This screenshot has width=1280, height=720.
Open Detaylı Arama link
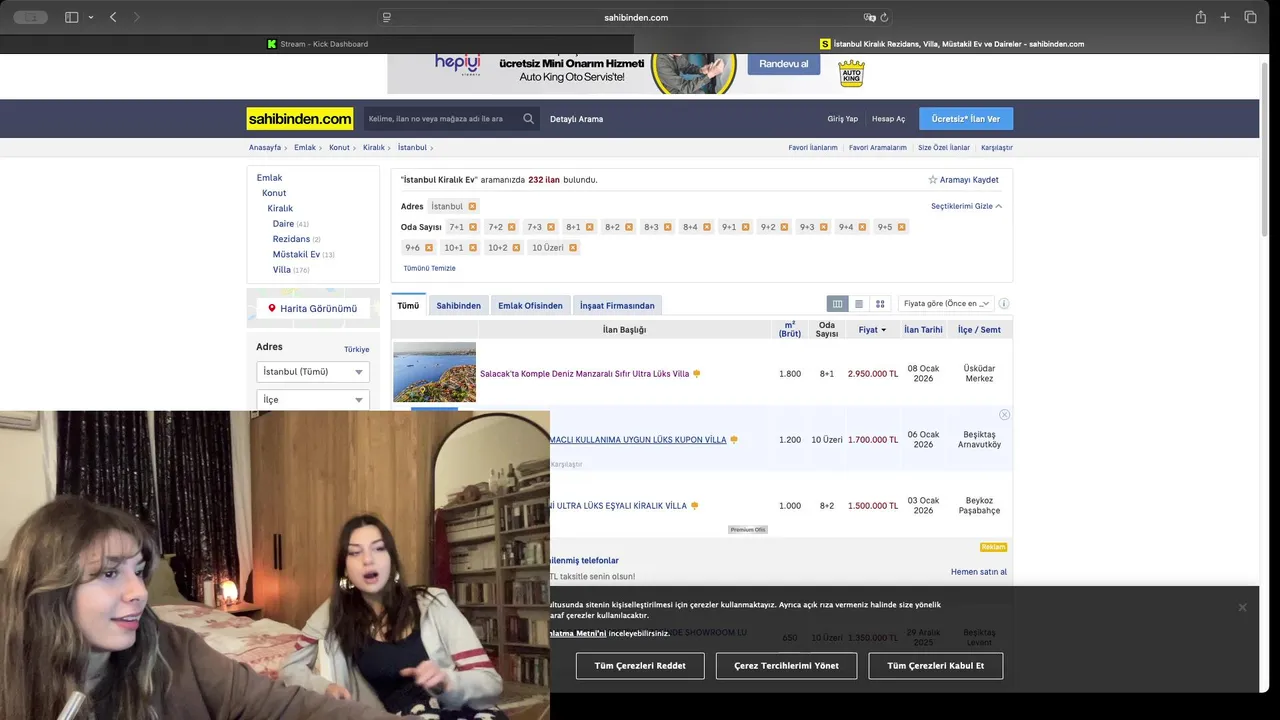point(576,119)
